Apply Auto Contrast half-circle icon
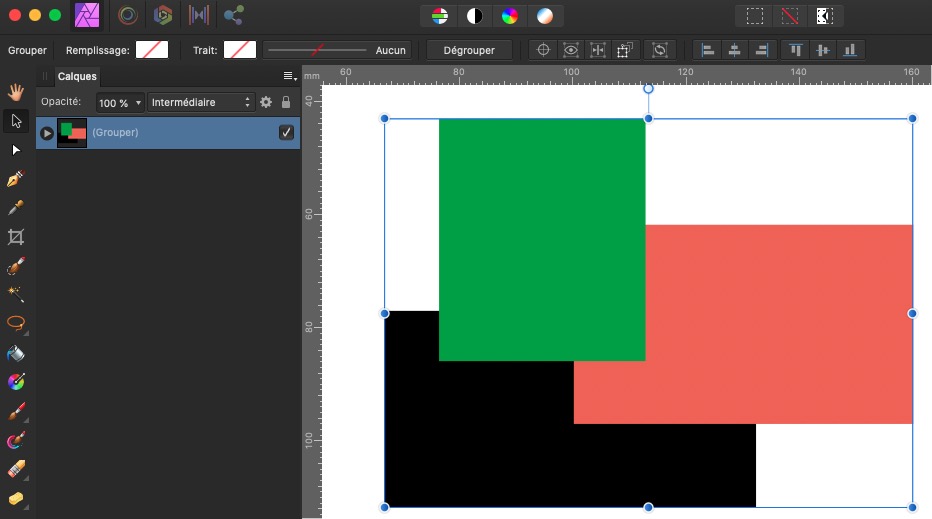Screen dimensions: 932x519 click(474, 16)
